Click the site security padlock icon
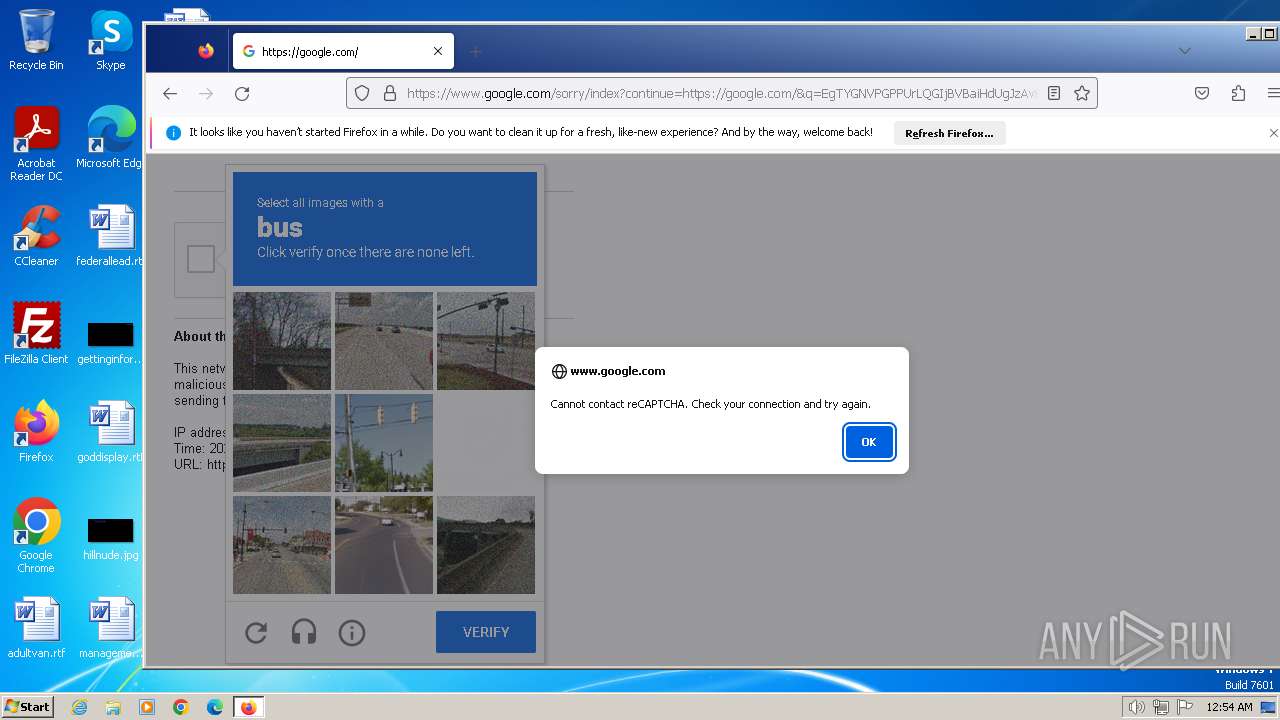1280x720 pixels. (x=389, y=93)
